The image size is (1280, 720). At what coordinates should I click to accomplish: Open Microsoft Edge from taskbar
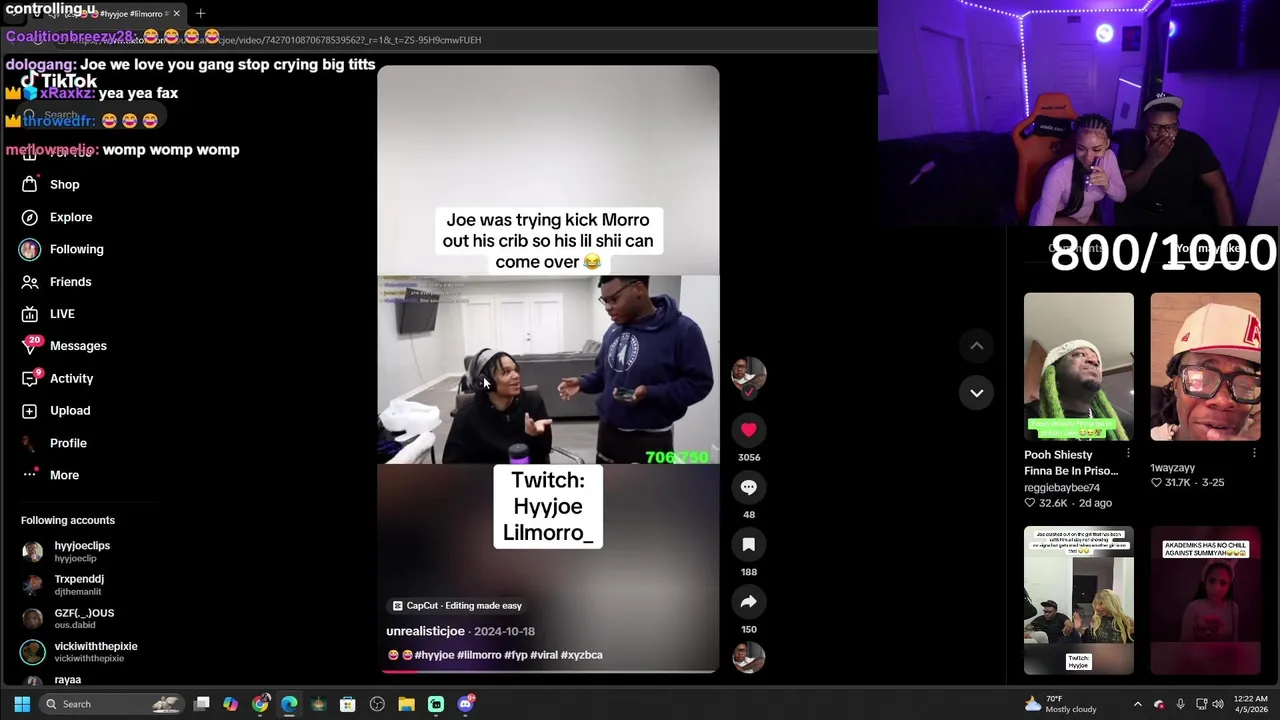tap(289, 704)
